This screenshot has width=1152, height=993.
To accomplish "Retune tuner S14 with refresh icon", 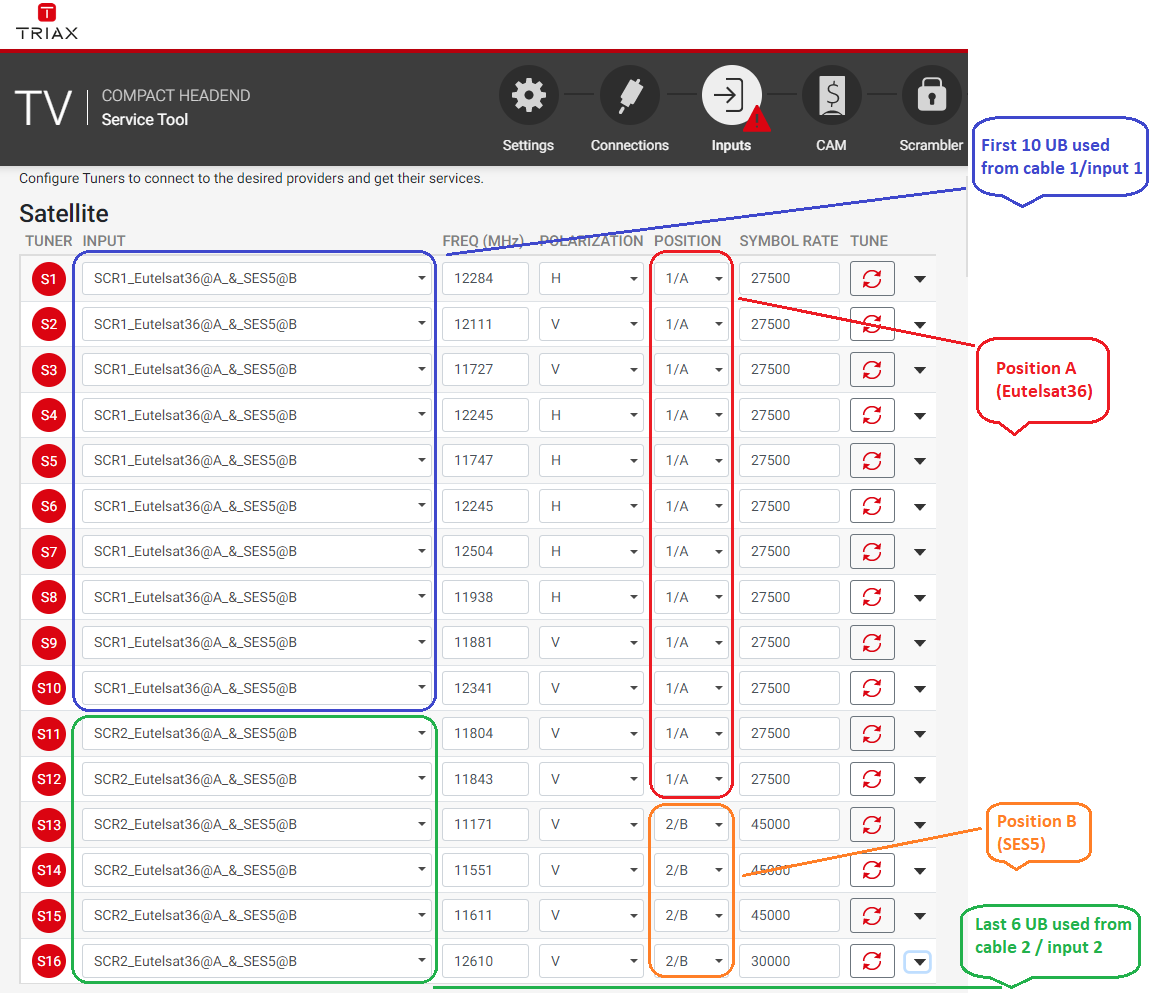I will pos(872,870).
